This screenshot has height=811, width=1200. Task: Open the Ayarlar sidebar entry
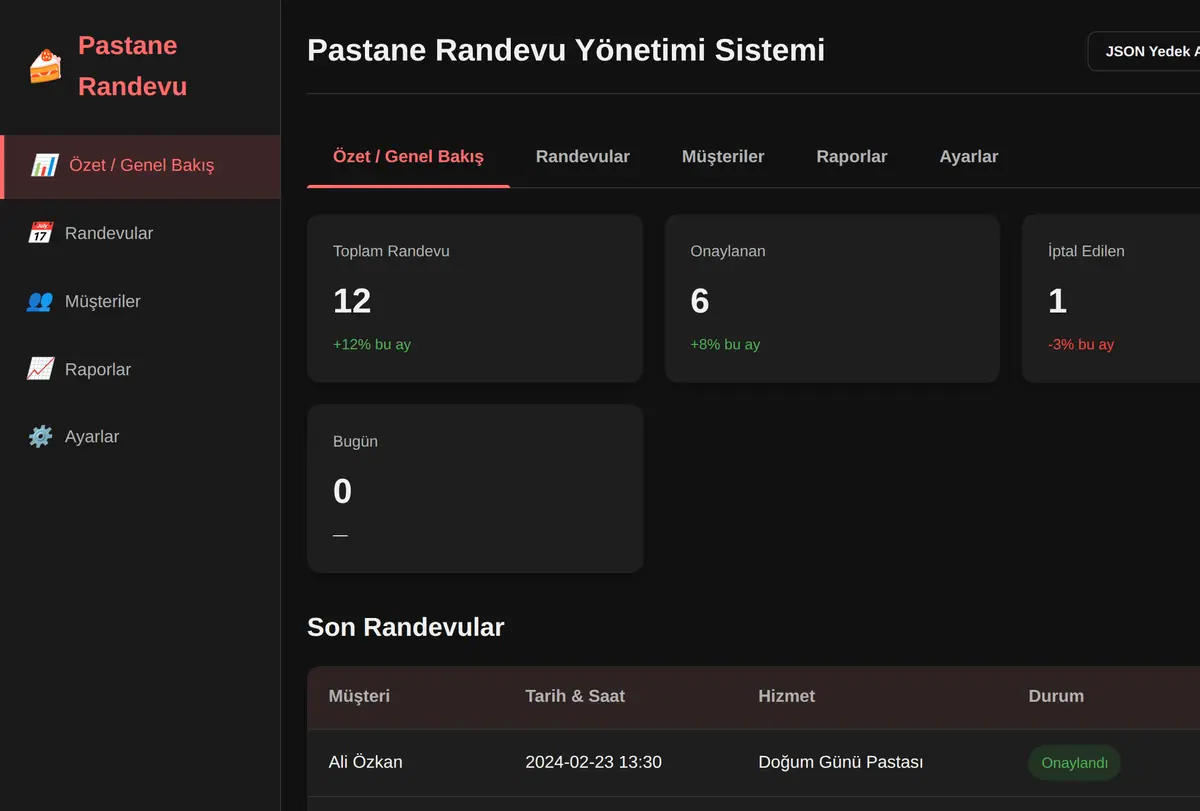click(x=92, y=437)
